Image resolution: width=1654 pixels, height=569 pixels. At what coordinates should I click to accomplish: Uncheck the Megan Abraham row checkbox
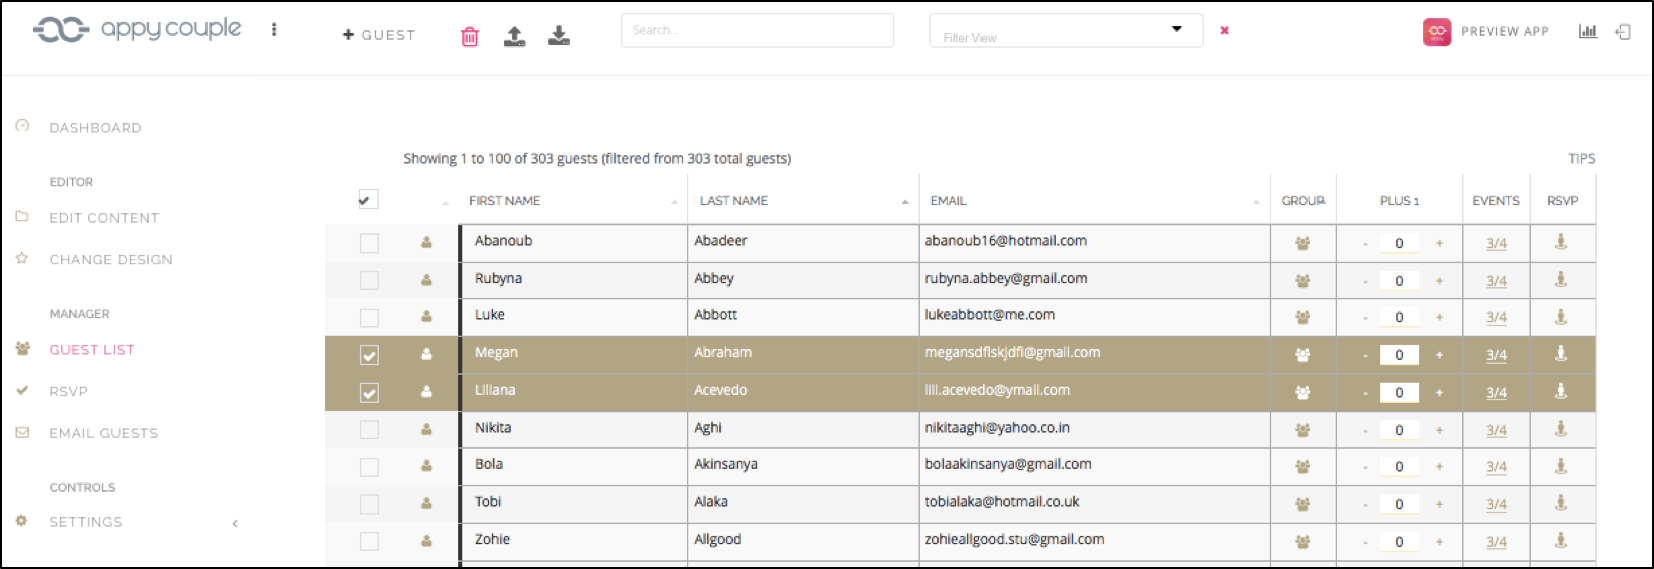369,355
